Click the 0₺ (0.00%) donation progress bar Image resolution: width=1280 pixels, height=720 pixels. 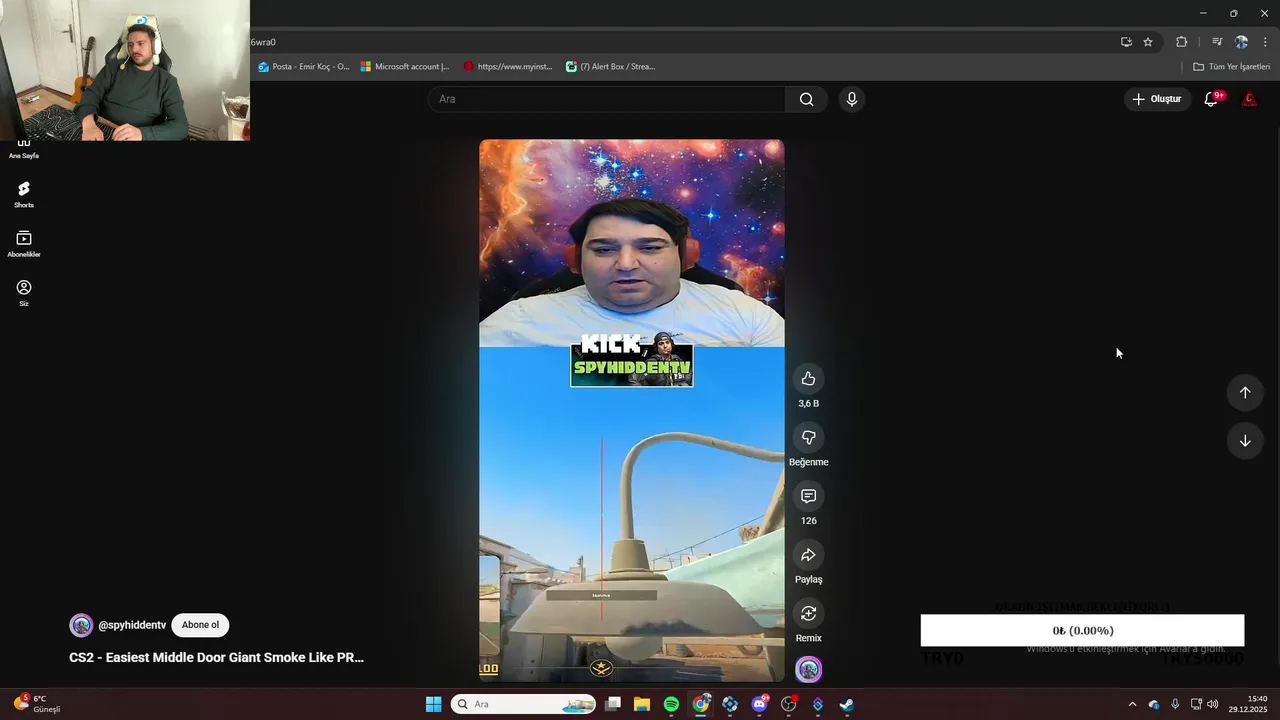click(1082, 630)
